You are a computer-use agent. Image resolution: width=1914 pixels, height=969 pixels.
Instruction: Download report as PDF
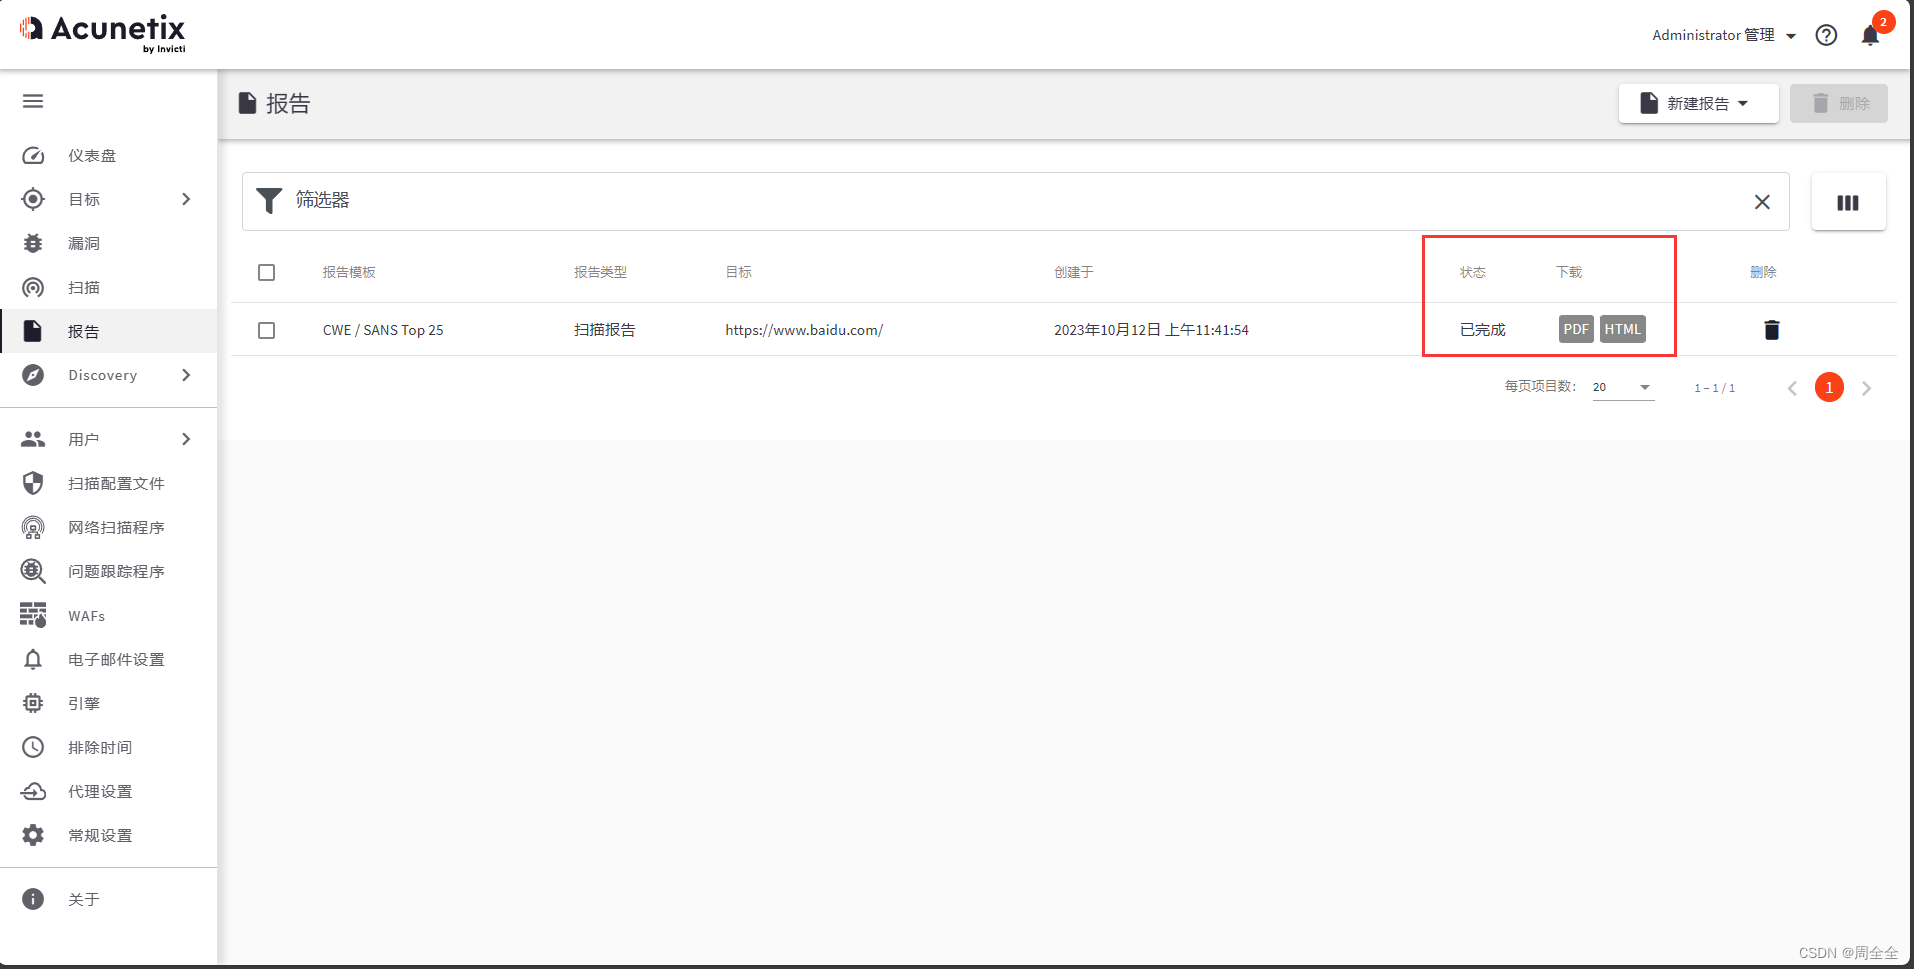(x=1576, y=329)
